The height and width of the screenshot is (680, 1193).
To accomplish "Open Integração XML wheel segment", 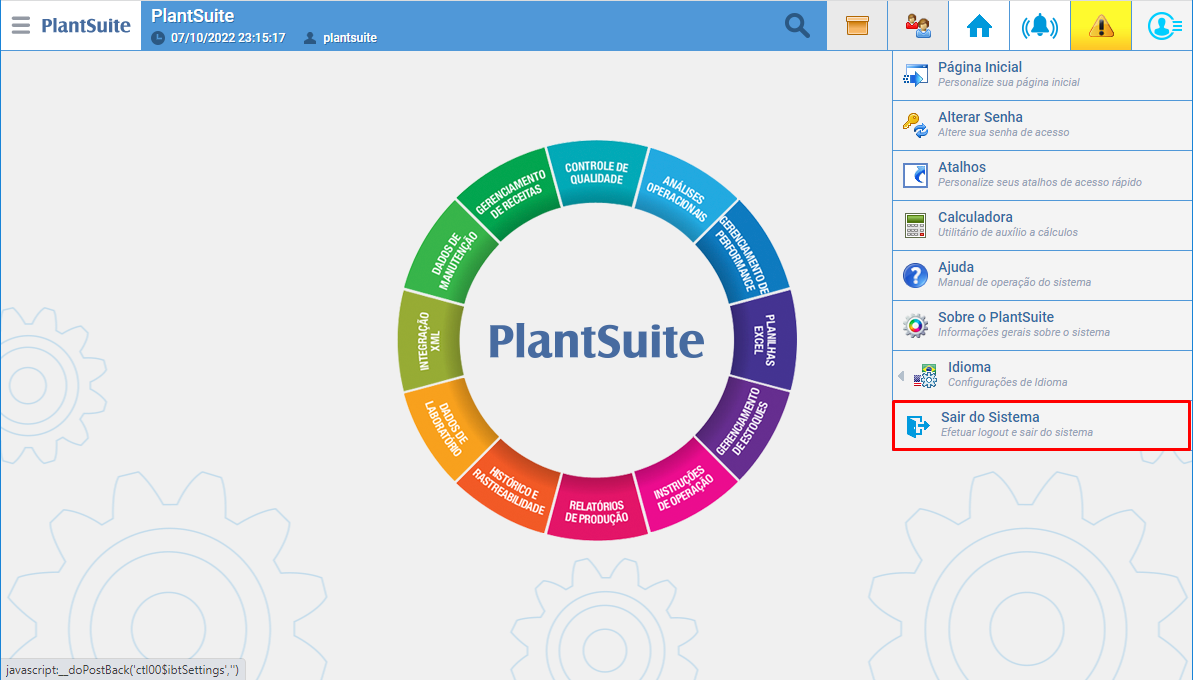I will click(x=430, y=340).
